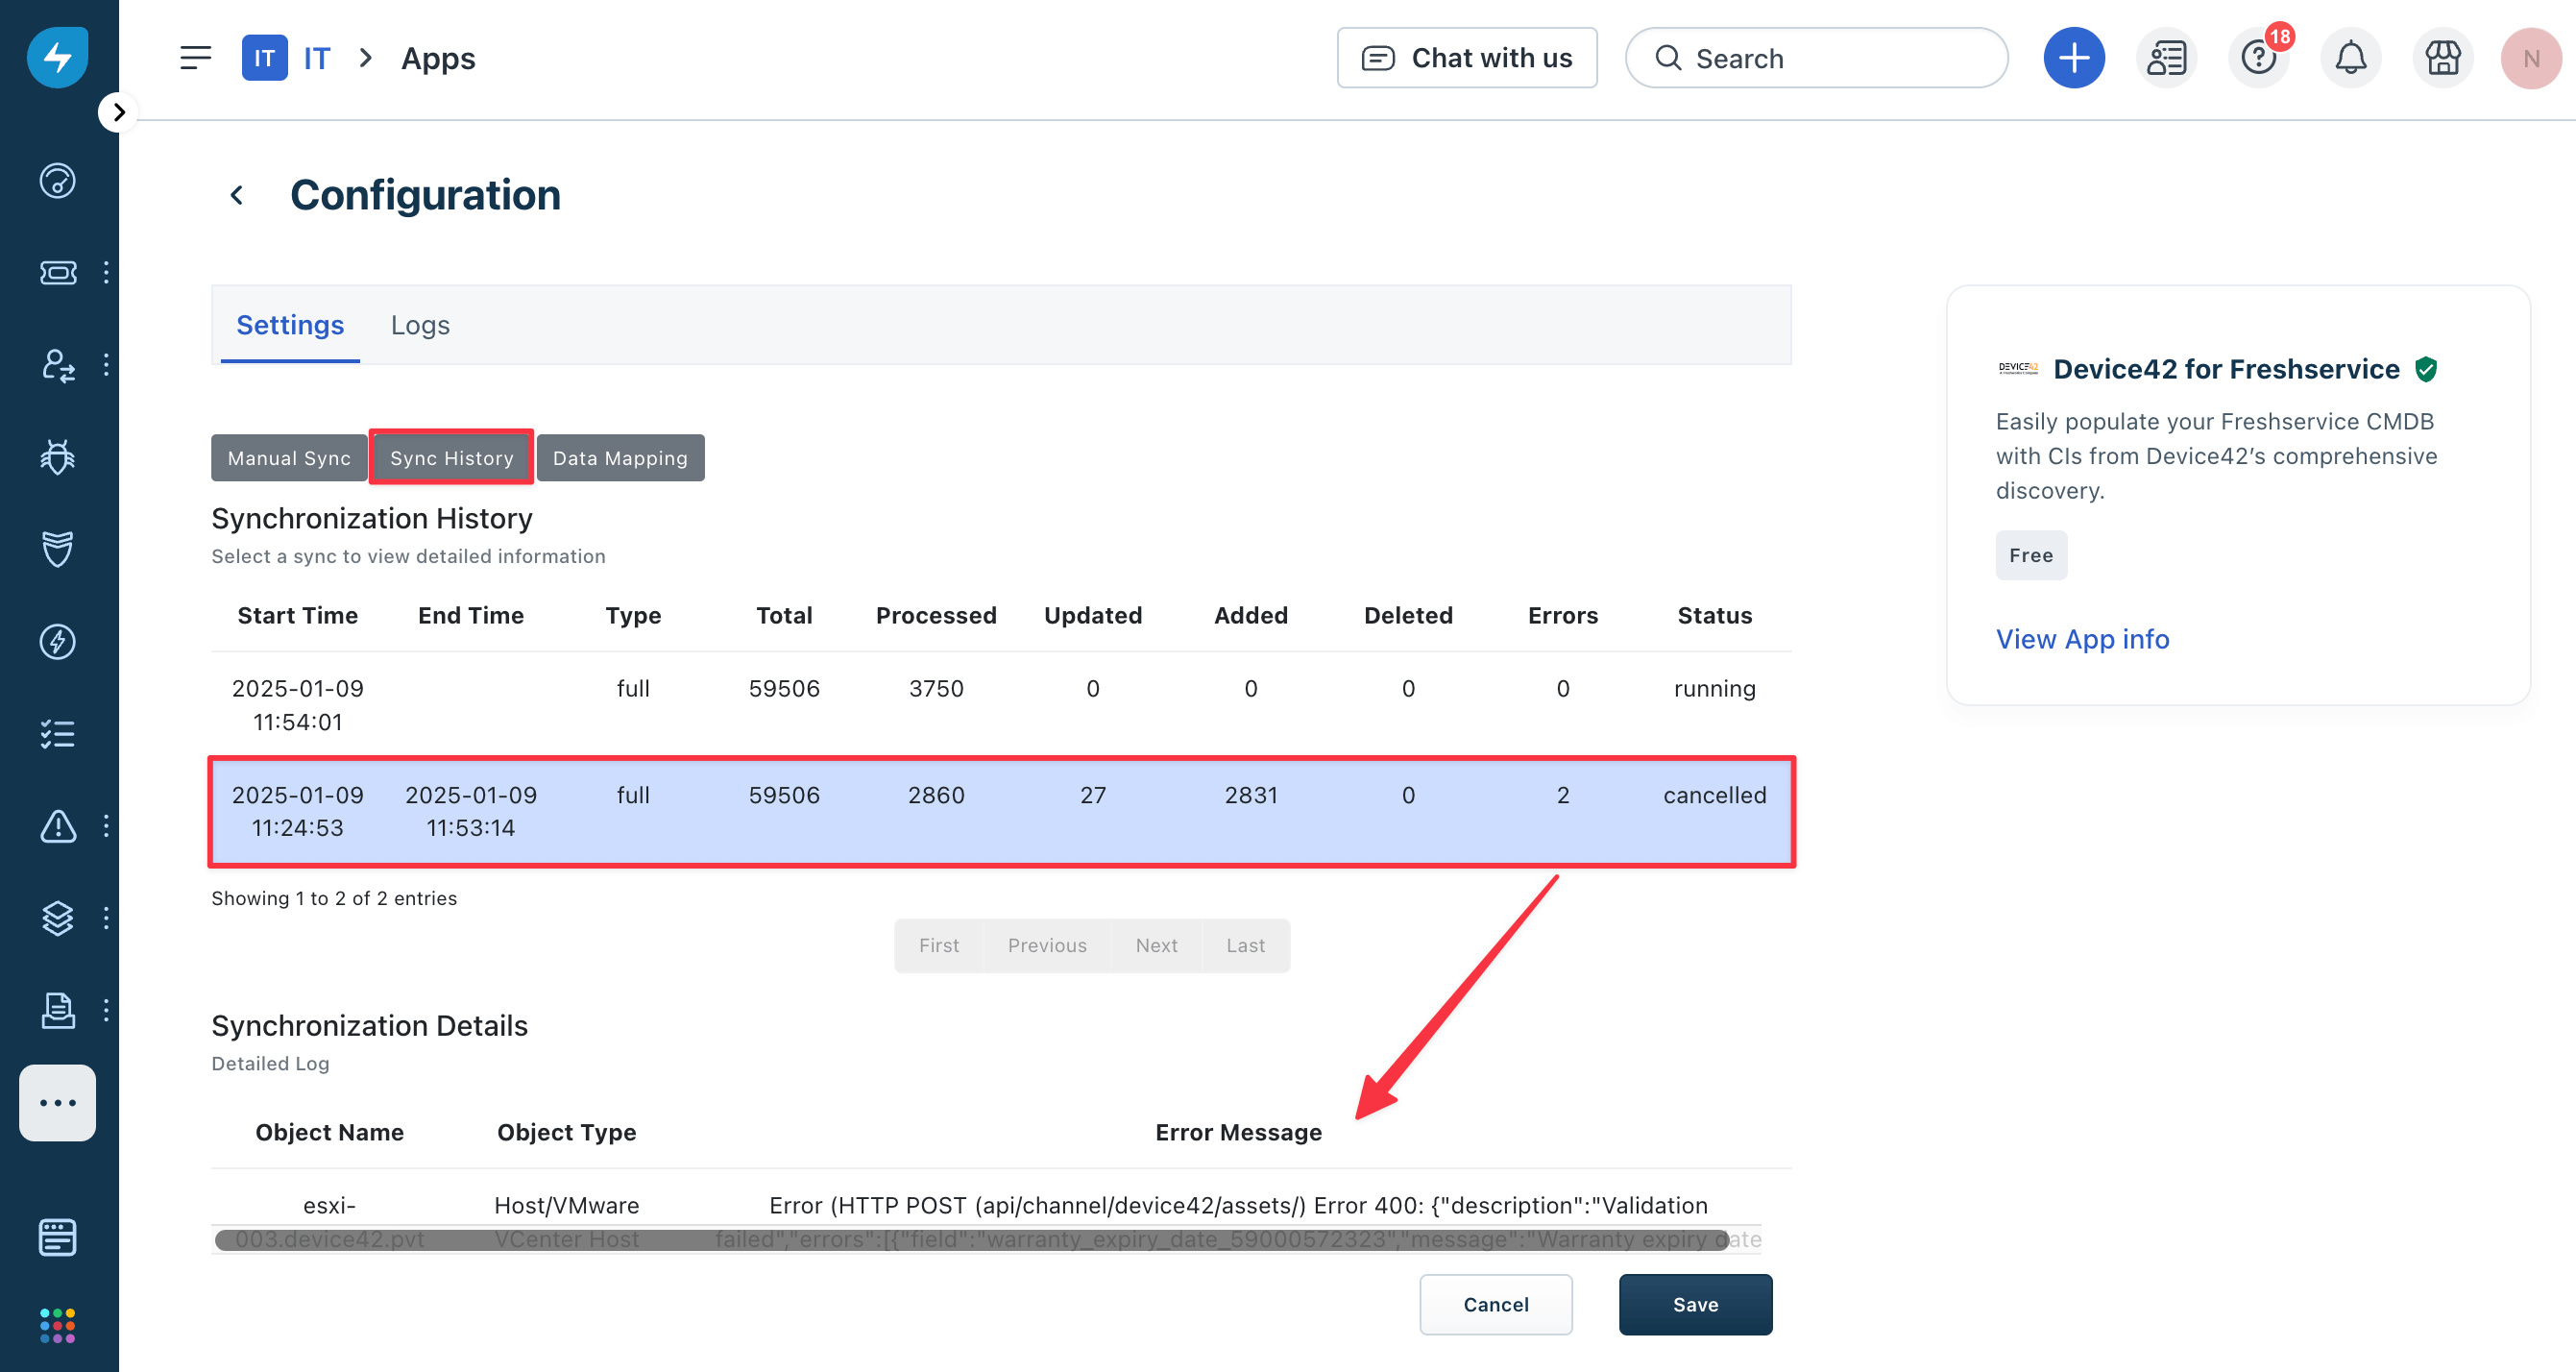Screen dimensions: 2576x1372
Task: Click the blue plus button to create new
Action: click(x=2074, y=57)
